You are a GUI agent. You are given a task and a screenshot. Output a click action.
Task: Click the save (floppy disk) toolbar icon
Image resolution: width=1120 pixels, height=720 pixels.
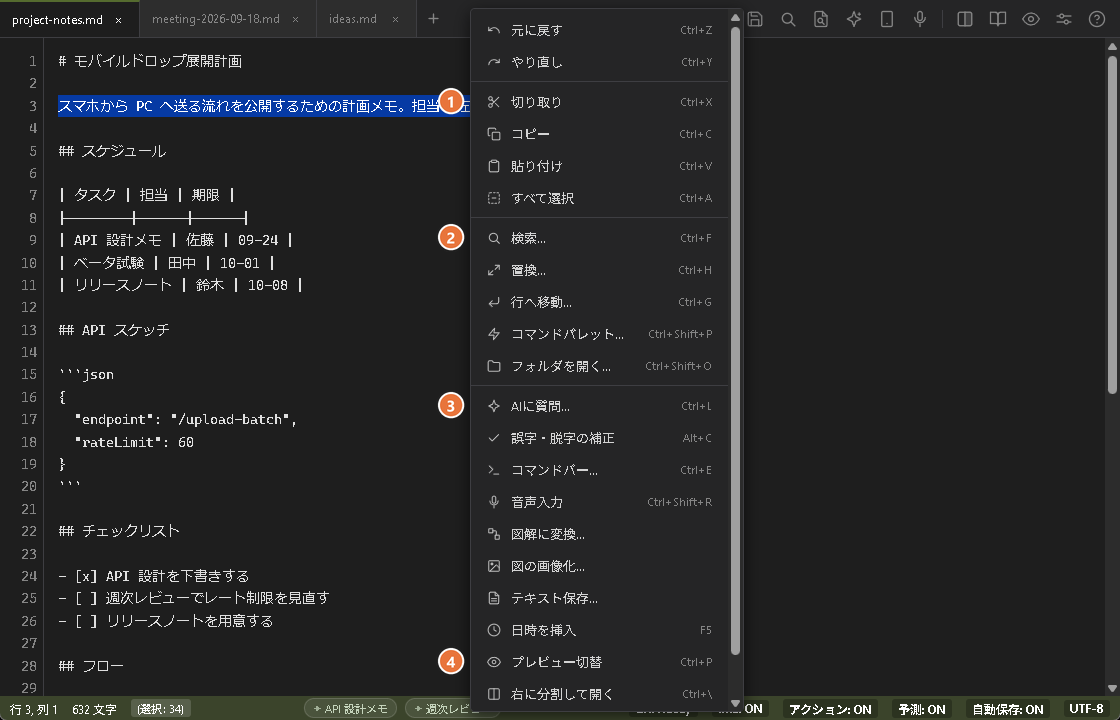click(x=755, y=19)
